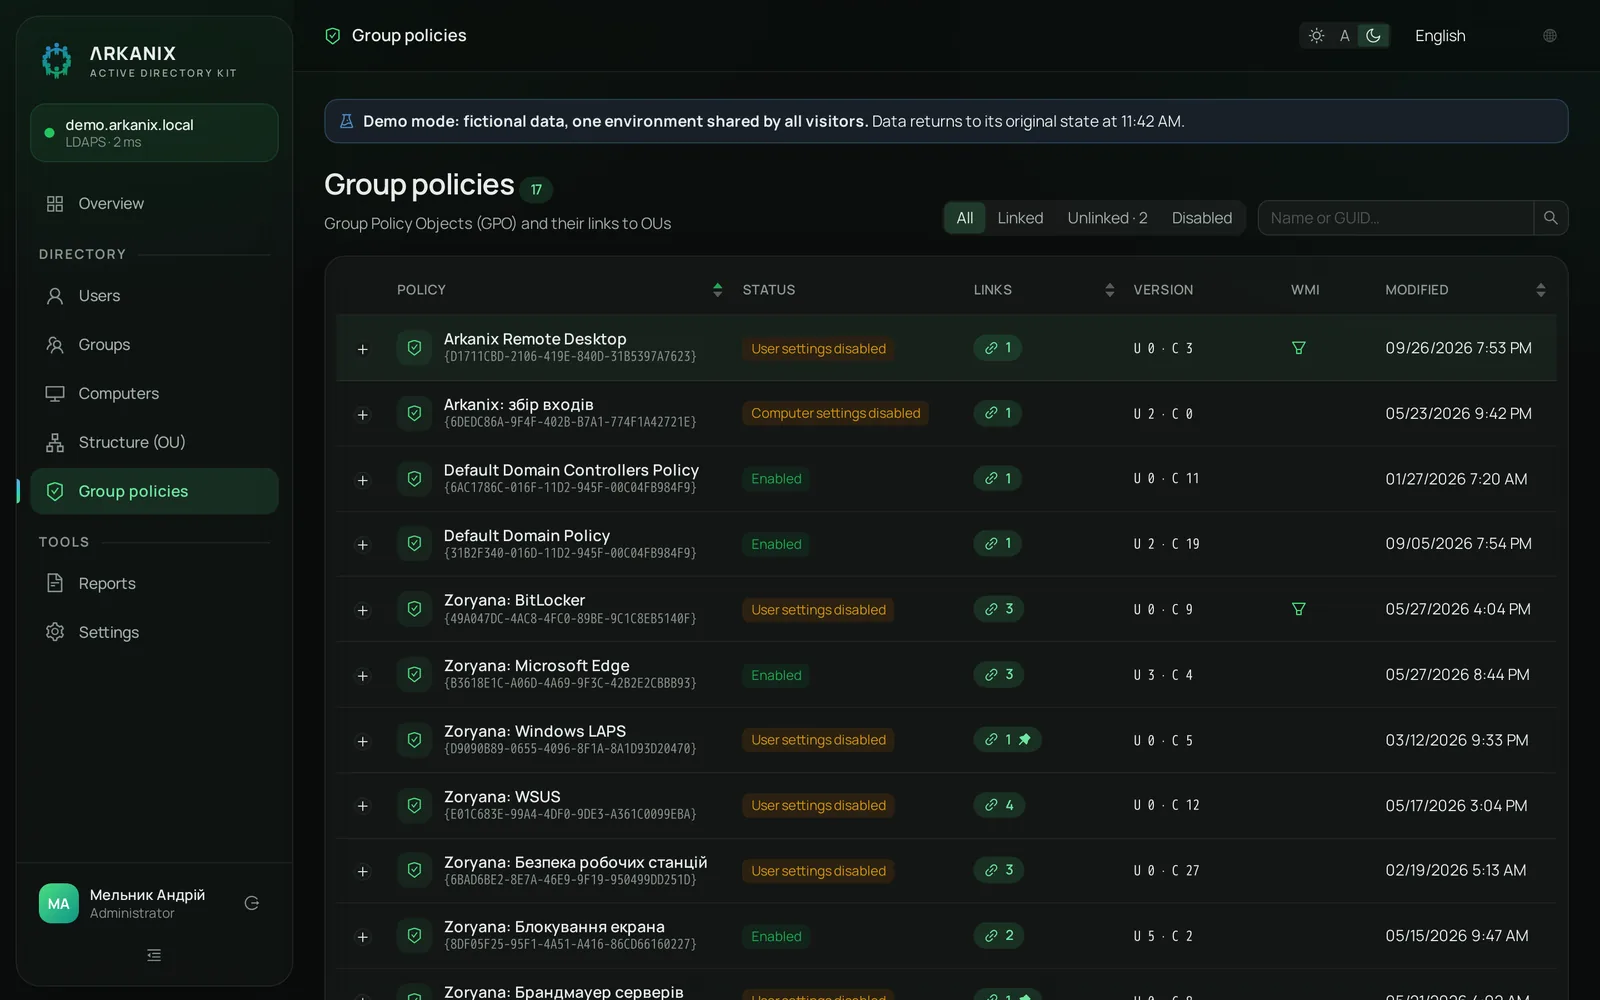This screenshot has height=1000, width=1600.
Task: Click links badge of Zoryana: WSUS
Action: (x=998, y=805)
